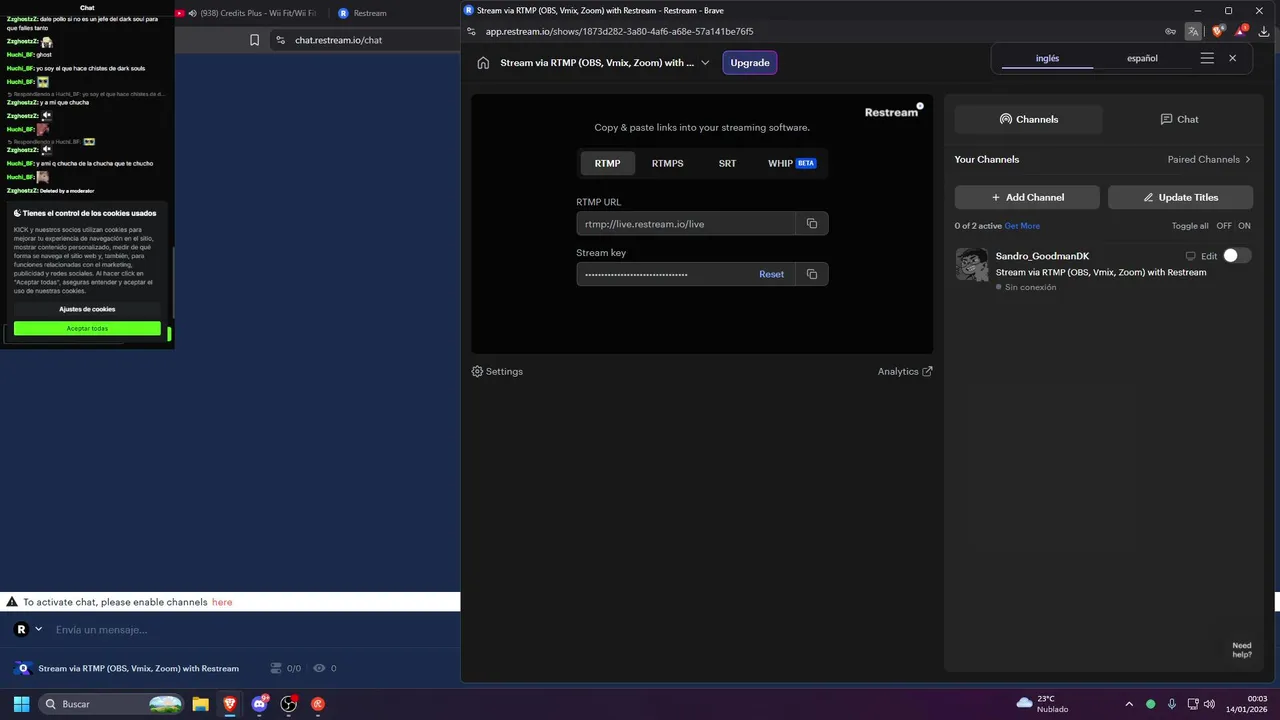Open Brave Rewards triangle icon
Viewport: 1280px width, 720px height.
pos(1242,31)
